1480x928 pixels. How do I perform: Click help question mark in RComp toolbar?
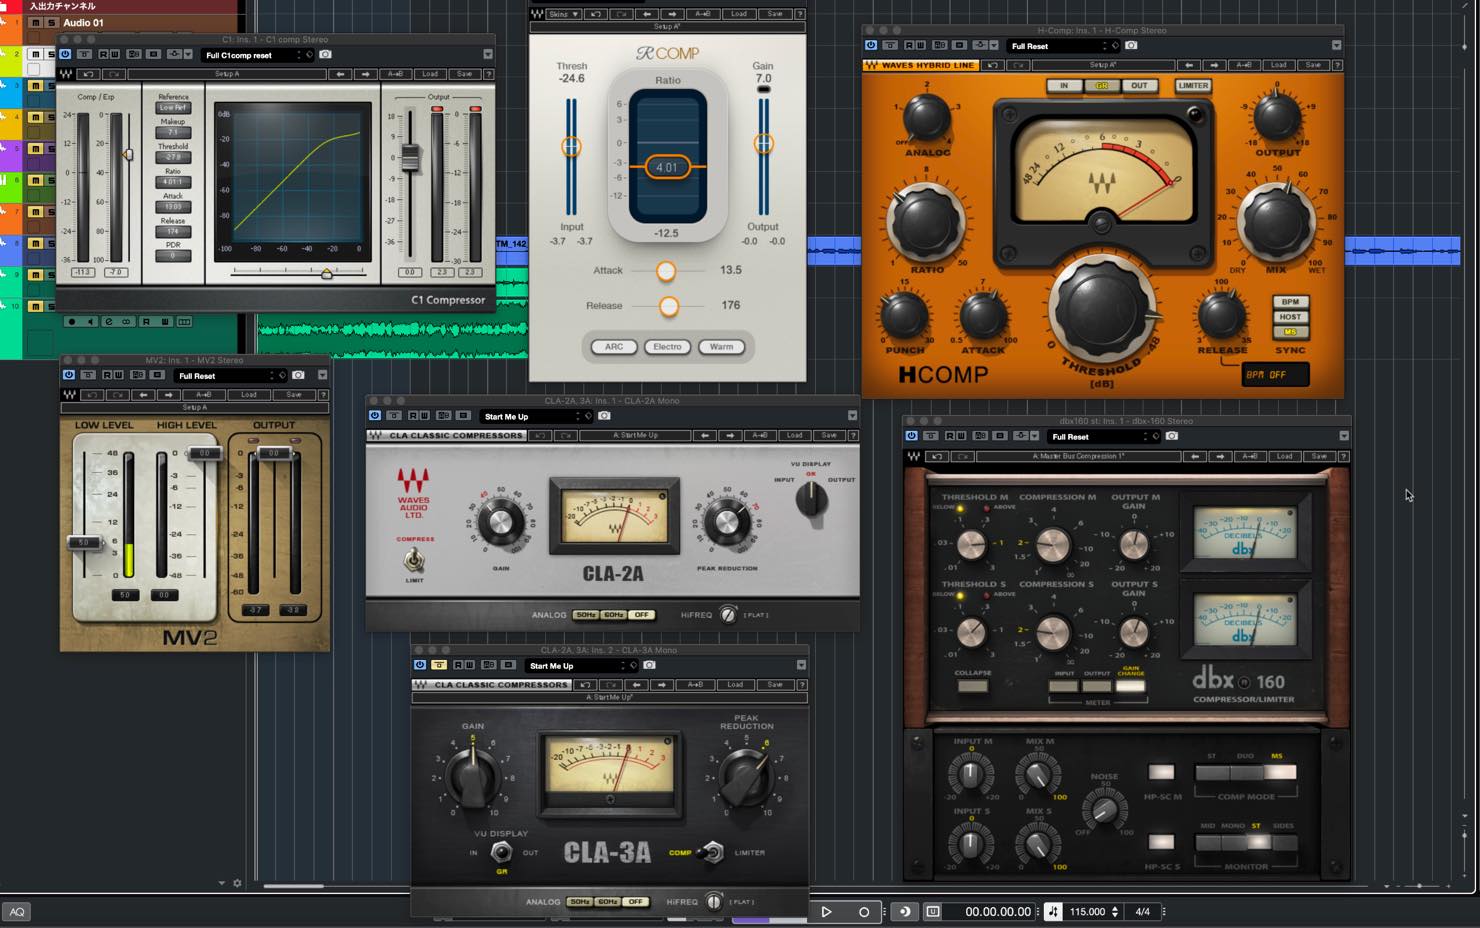pyautogui.click(x=799, y=14)
